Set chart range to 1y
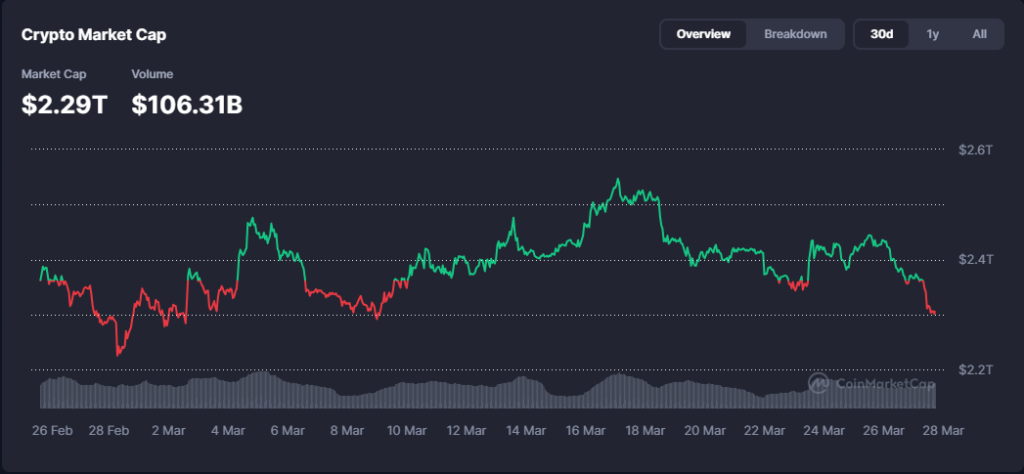Image resolution: width=1024 pixels, height=474 pixels. click(x=932, y=34)
